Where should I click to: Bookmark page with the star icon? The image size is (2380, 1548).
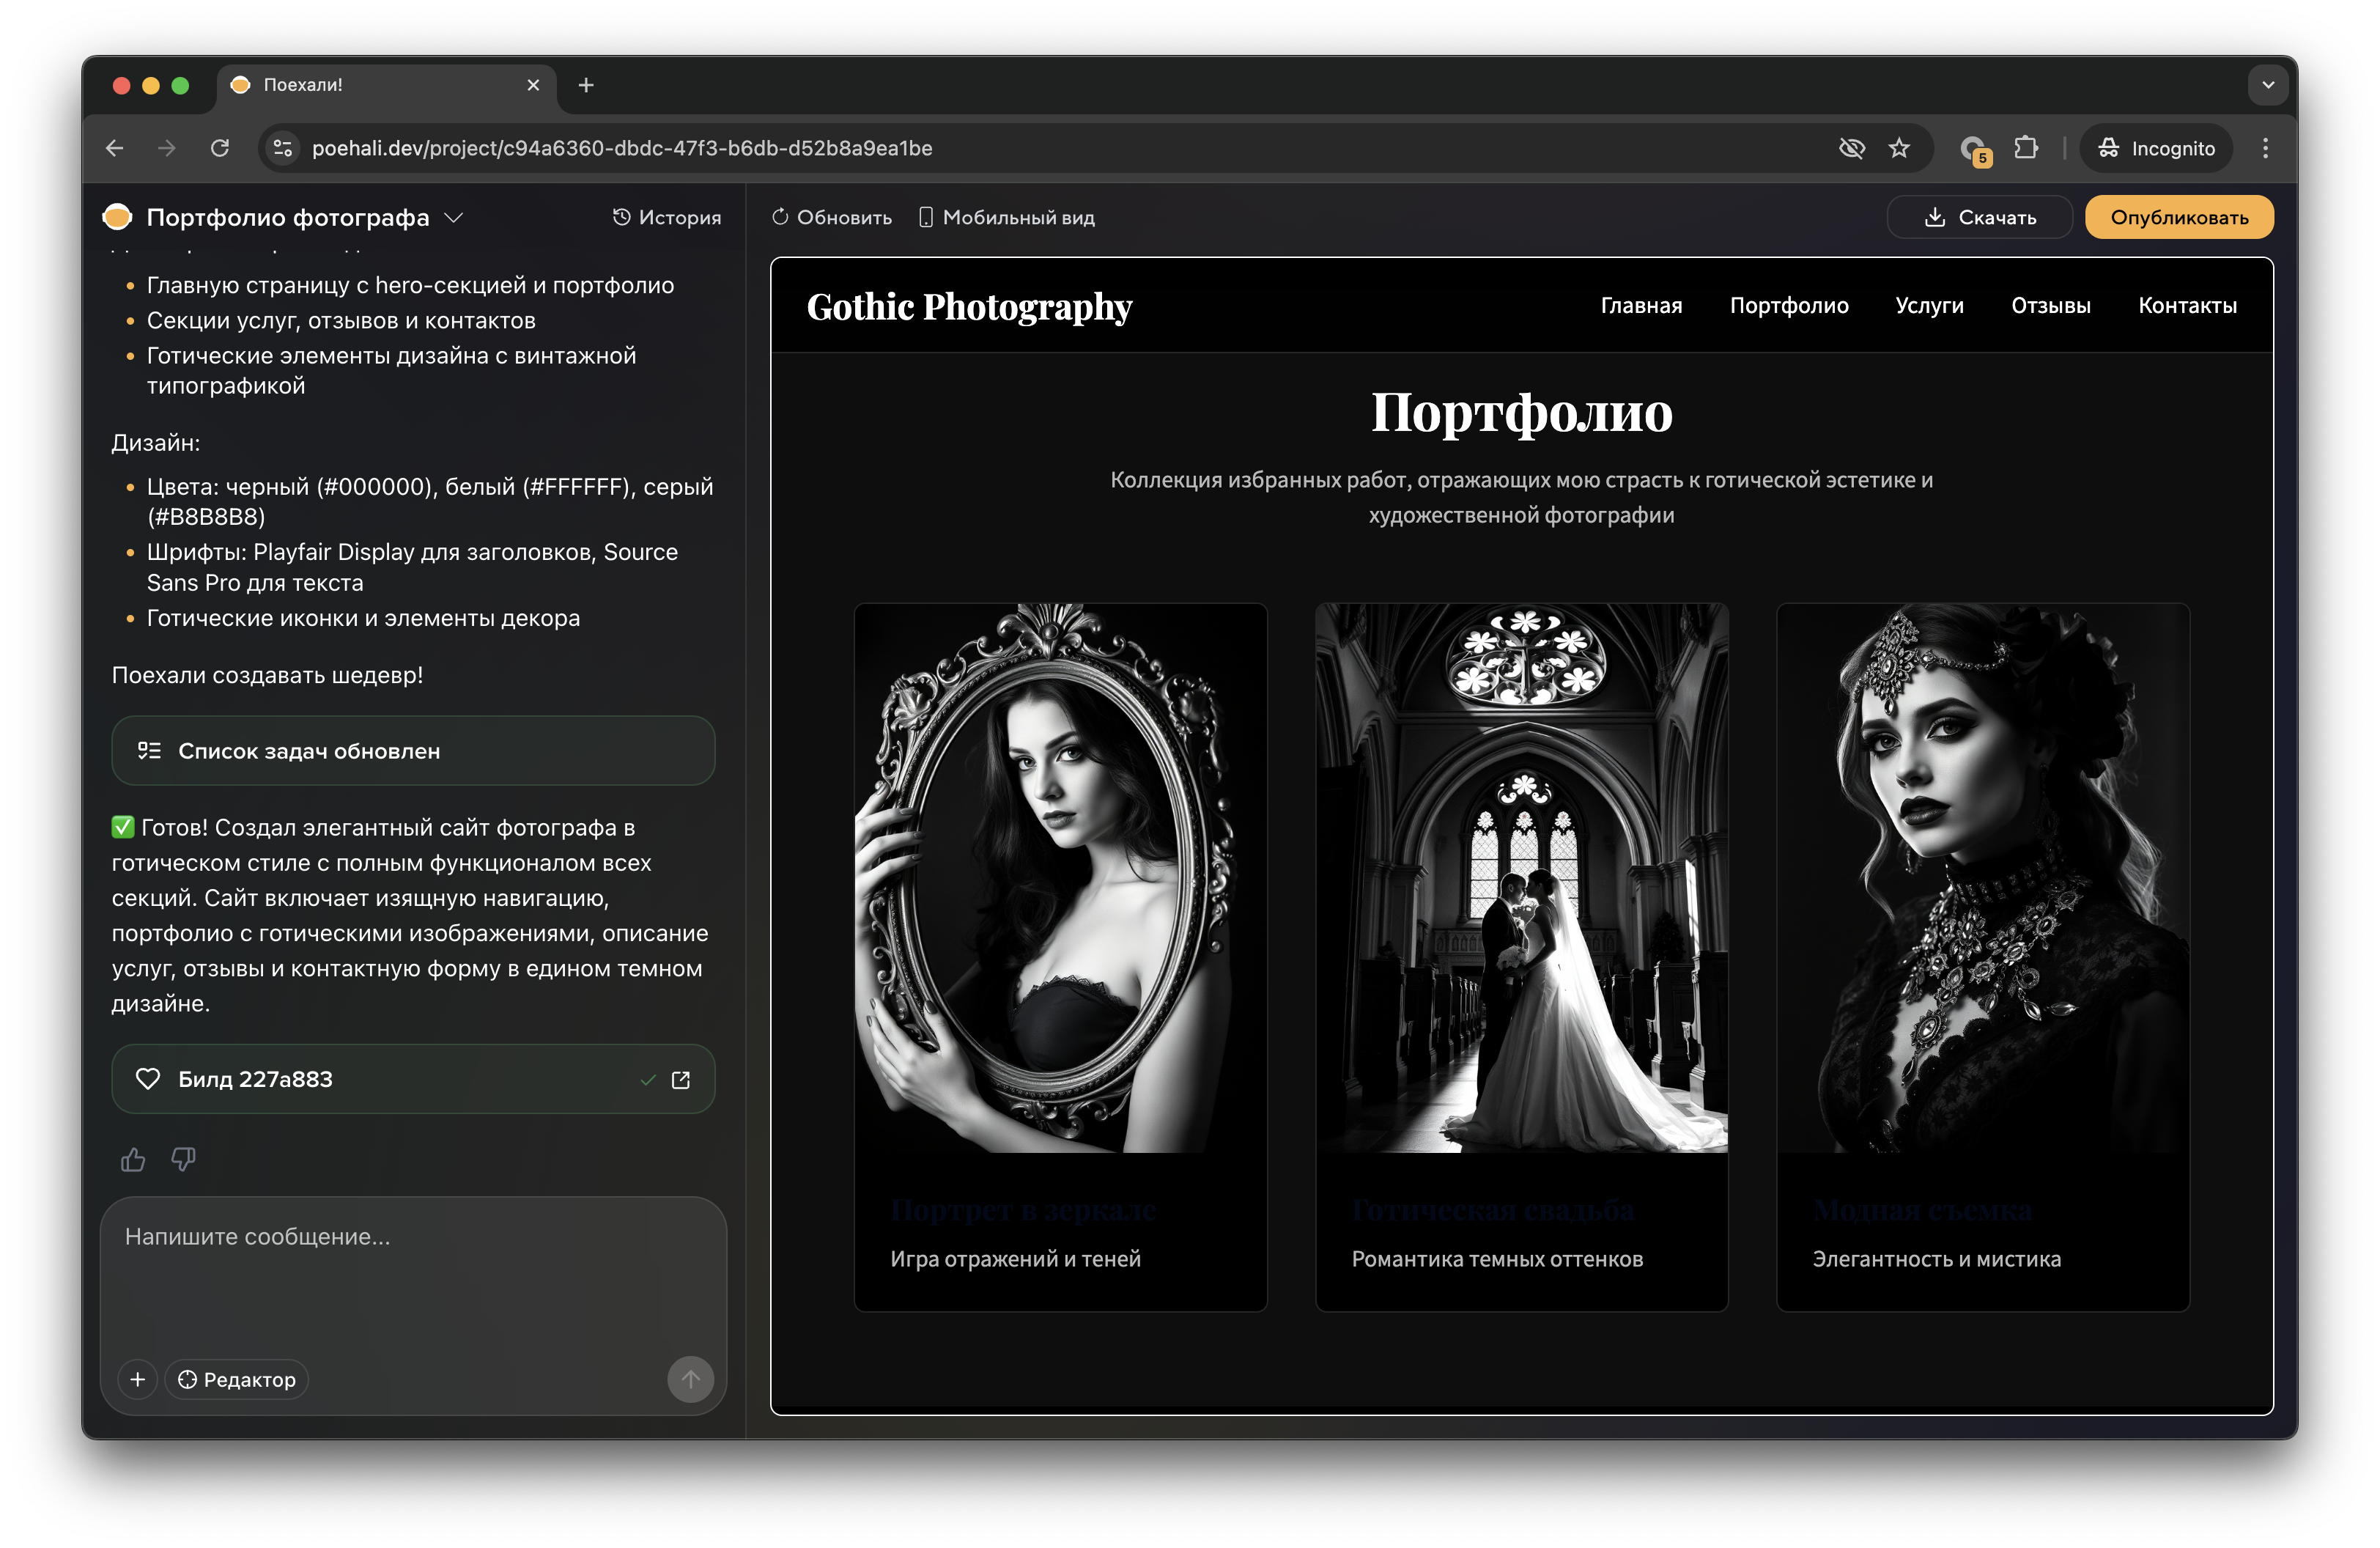(x=1899, y=148)
